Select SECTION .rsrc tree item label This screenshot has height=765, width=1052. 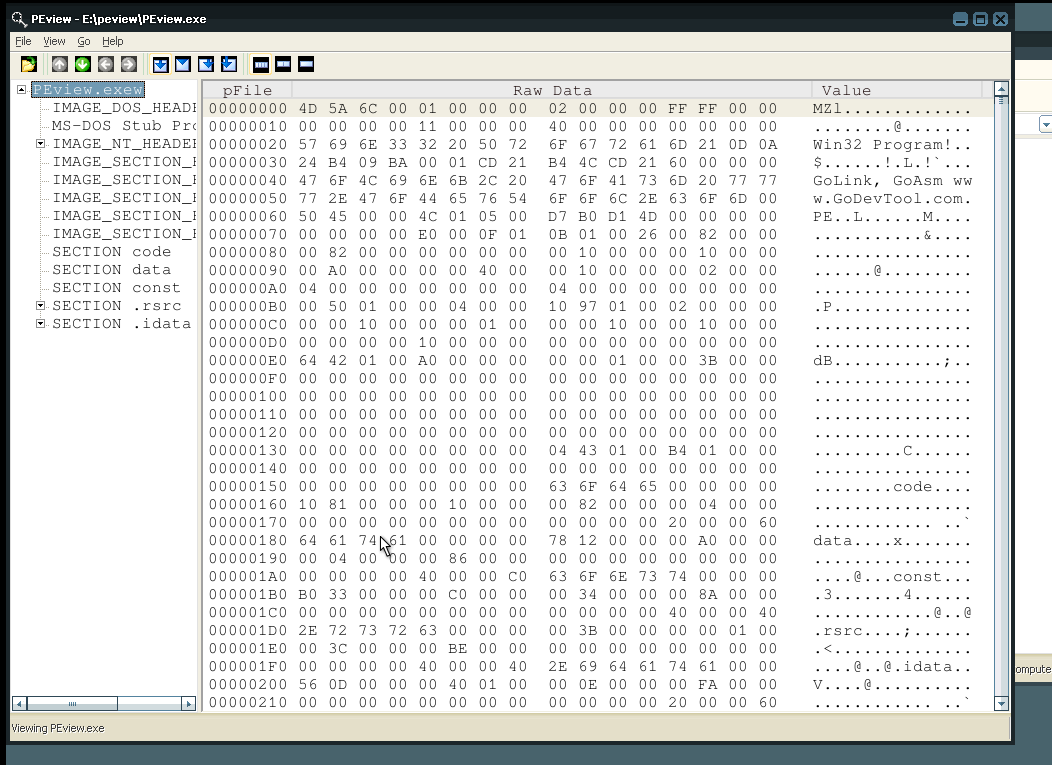click(x=117, y=305)
